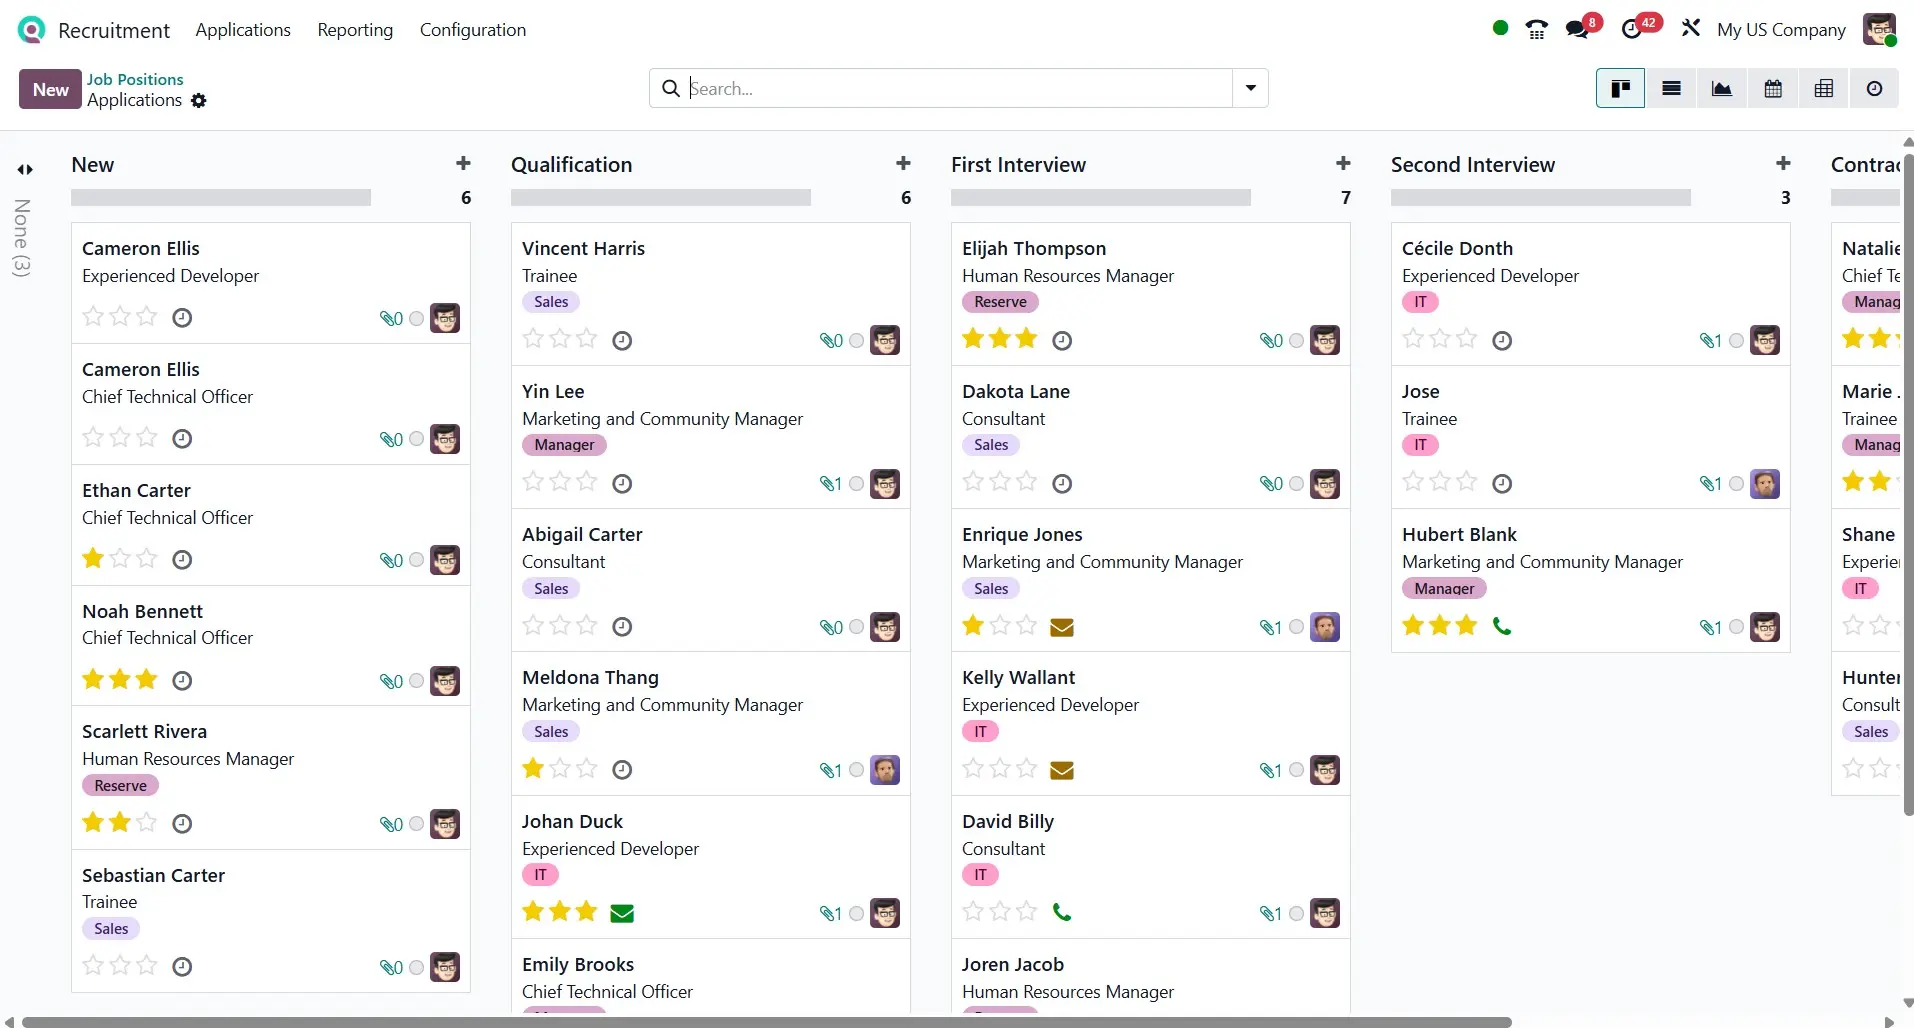Screen dimensions: 1914x1028
Task: Switch to Pivot view
Action: pyautogui.click(x=1824, y=89)
